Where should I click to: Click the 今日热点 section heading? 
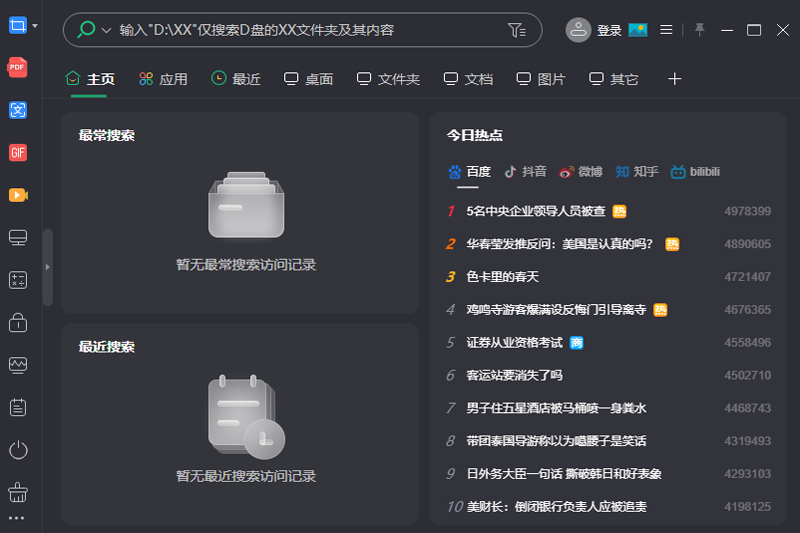[475, 136]
